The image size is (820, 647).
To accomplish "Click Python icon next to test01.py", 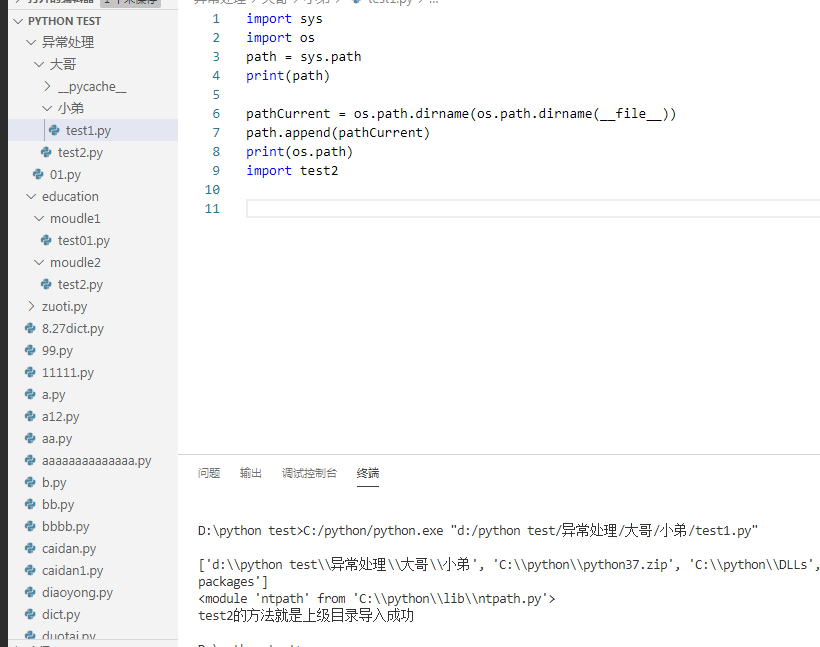I will click(x=47, y=241).
